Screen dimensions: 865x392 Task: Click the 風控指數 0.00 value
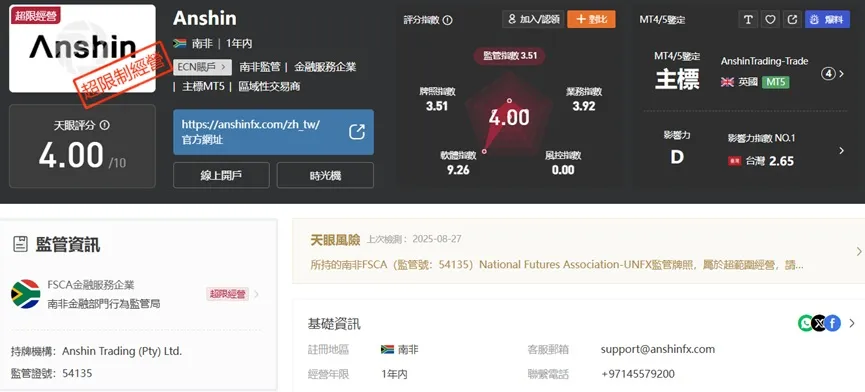pyautogui.click(x=563, y=170)
